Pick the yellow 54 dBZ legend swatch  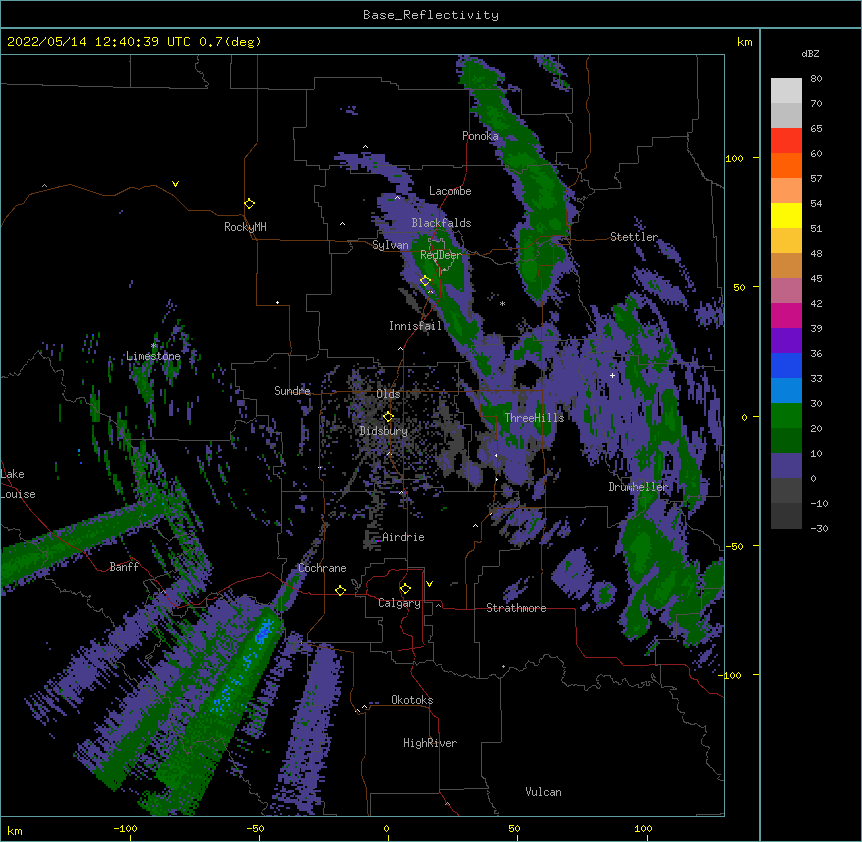(786, 215)
